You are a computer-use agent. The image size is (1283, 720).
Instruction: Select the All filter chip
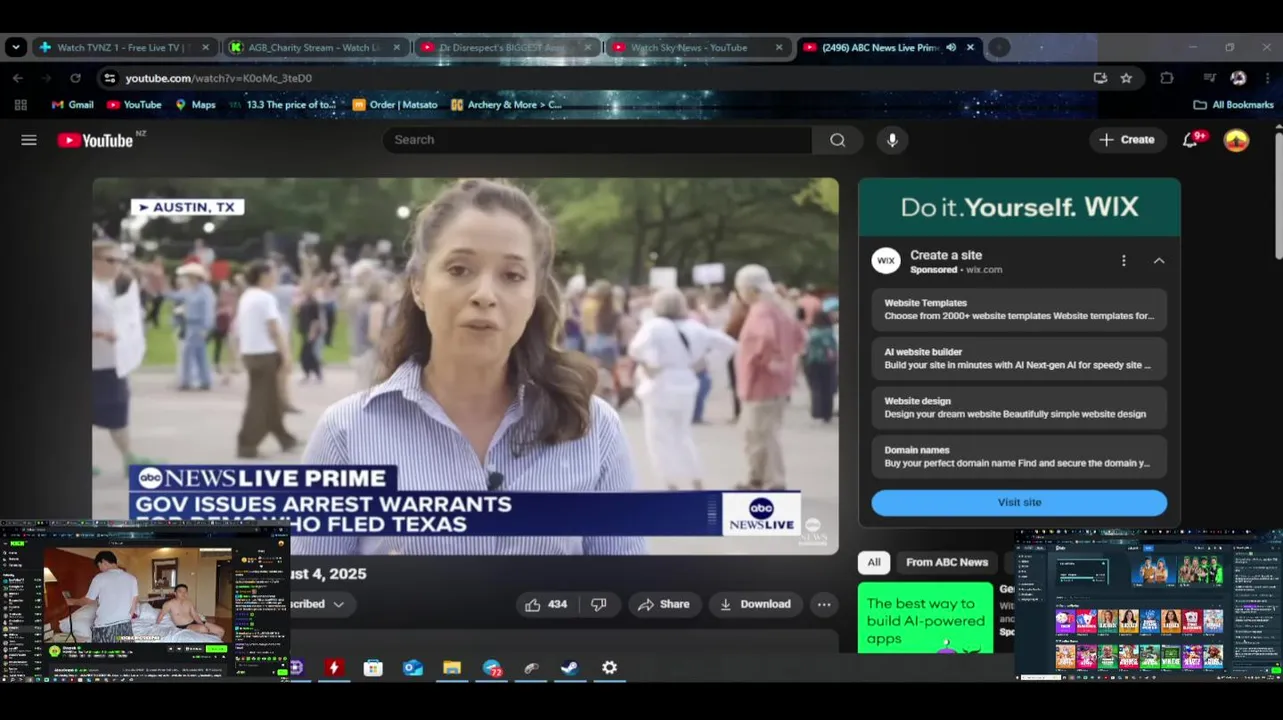(x=874, y=562)
